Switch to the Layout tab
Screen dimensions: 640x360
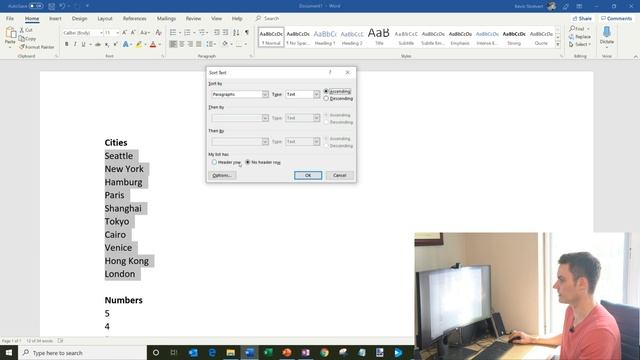tap(104, 18)
